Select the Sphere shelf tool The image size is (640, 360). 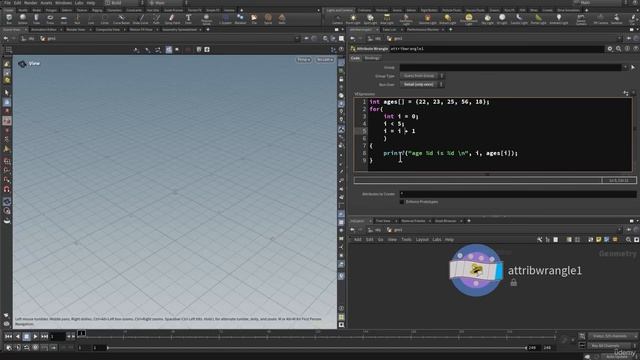[22, 19]
